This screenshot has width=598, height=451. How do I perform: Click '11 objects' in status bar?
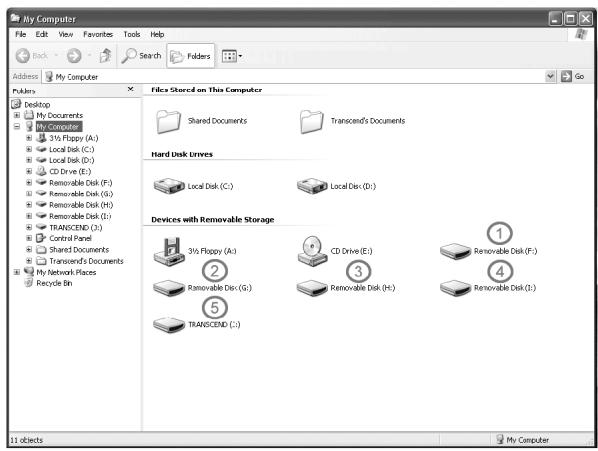pyautogui.click(x=27, y=440)
